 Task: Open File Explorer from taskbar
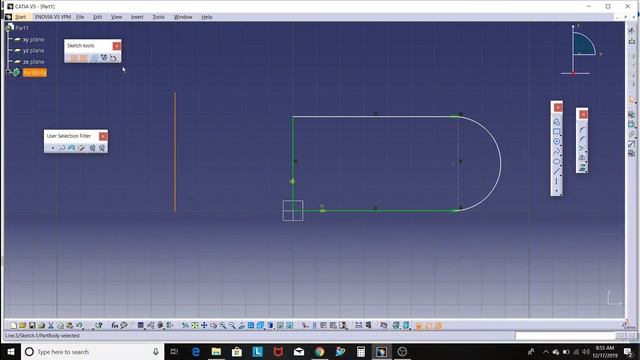[x=216, y=351]
